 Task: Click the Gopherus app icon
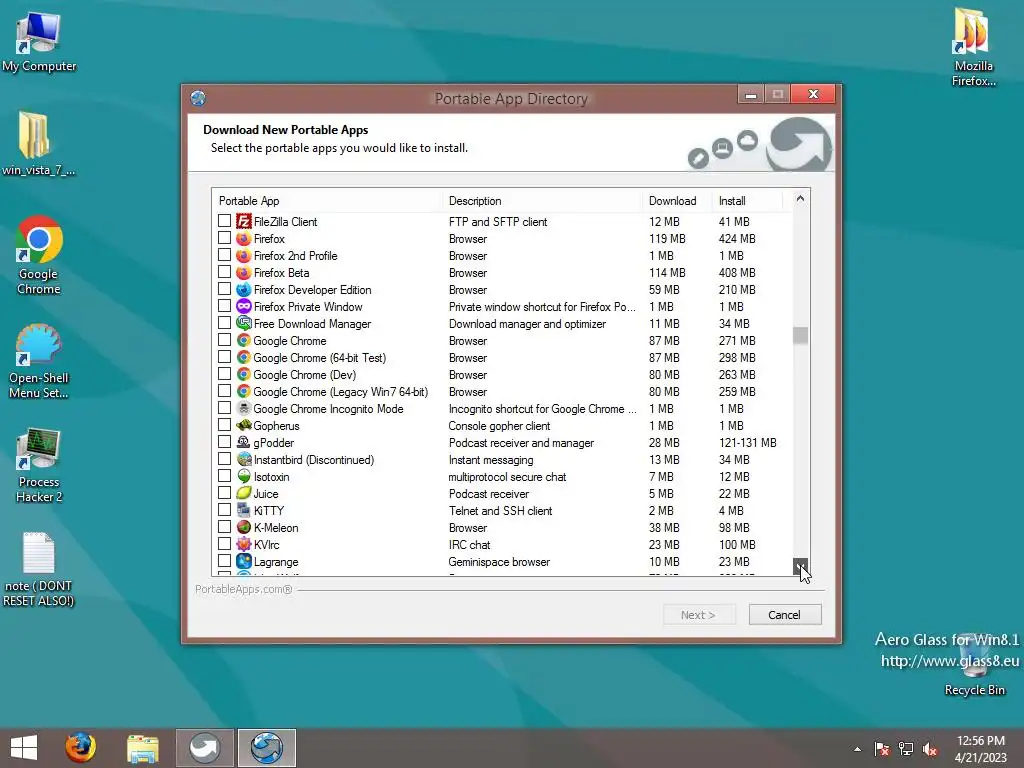click(x=244, y=425)
